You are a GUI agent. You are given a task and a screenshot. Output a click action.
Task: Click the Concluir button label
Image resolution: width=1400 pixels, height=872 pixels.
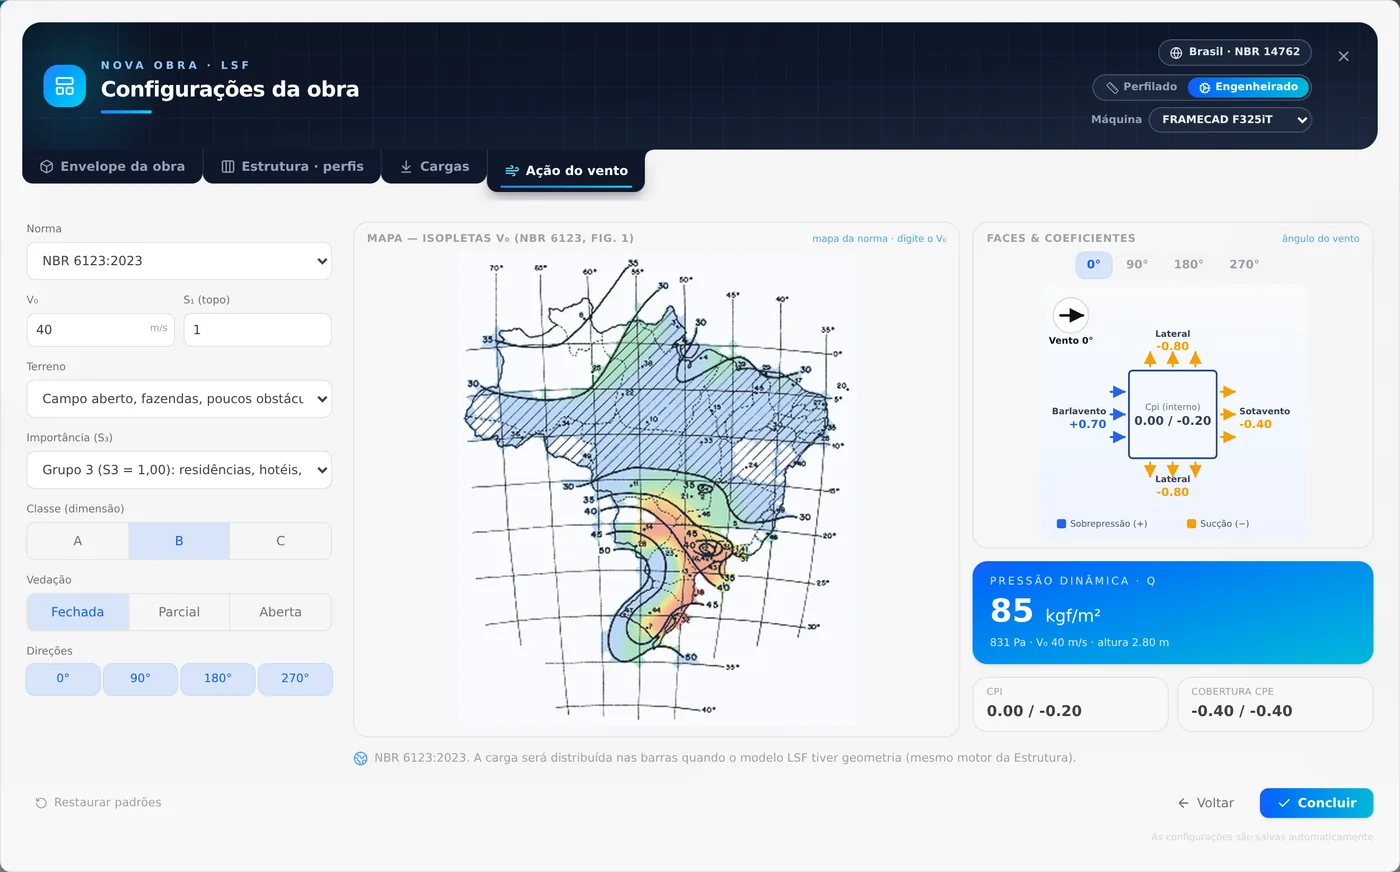1327,803
